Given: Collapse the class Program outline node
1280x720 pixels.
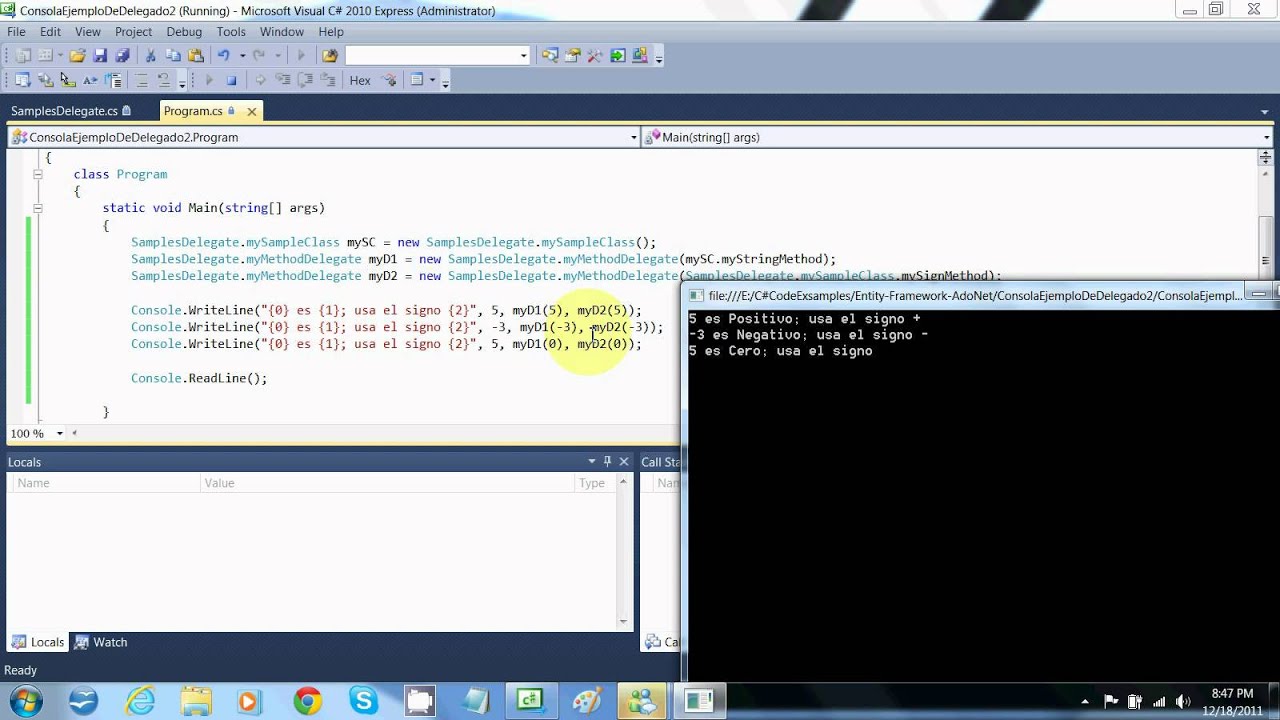Looking at the screenshot, I should click(x=38, y=174).
